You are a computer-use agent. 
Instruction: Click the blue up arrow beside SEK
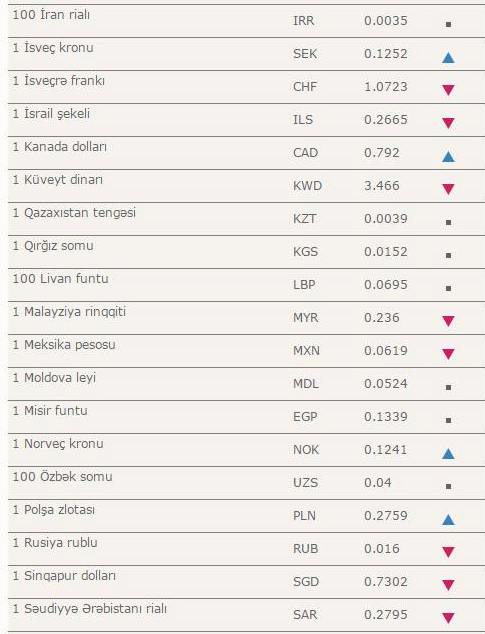(448, 58)
